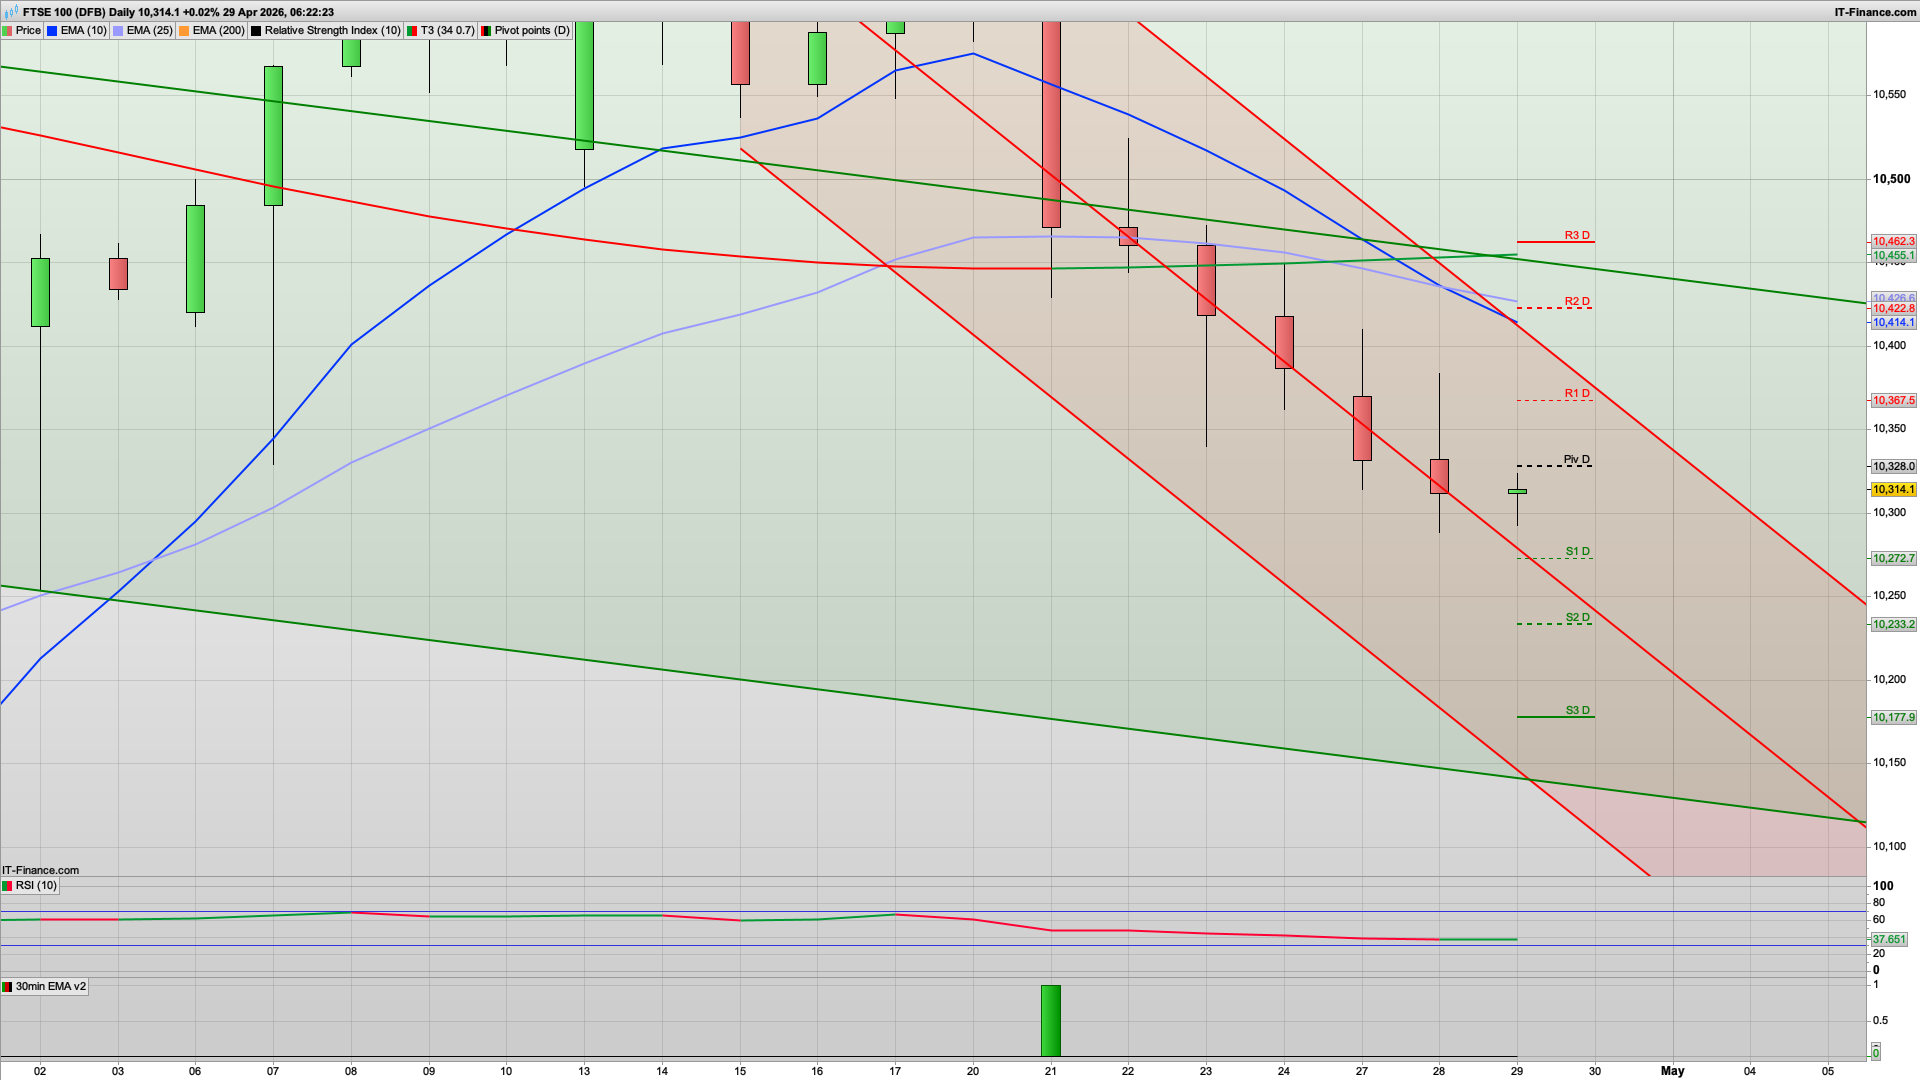
Task: Expand the R3 D resistance level label
Action: 1577,237
